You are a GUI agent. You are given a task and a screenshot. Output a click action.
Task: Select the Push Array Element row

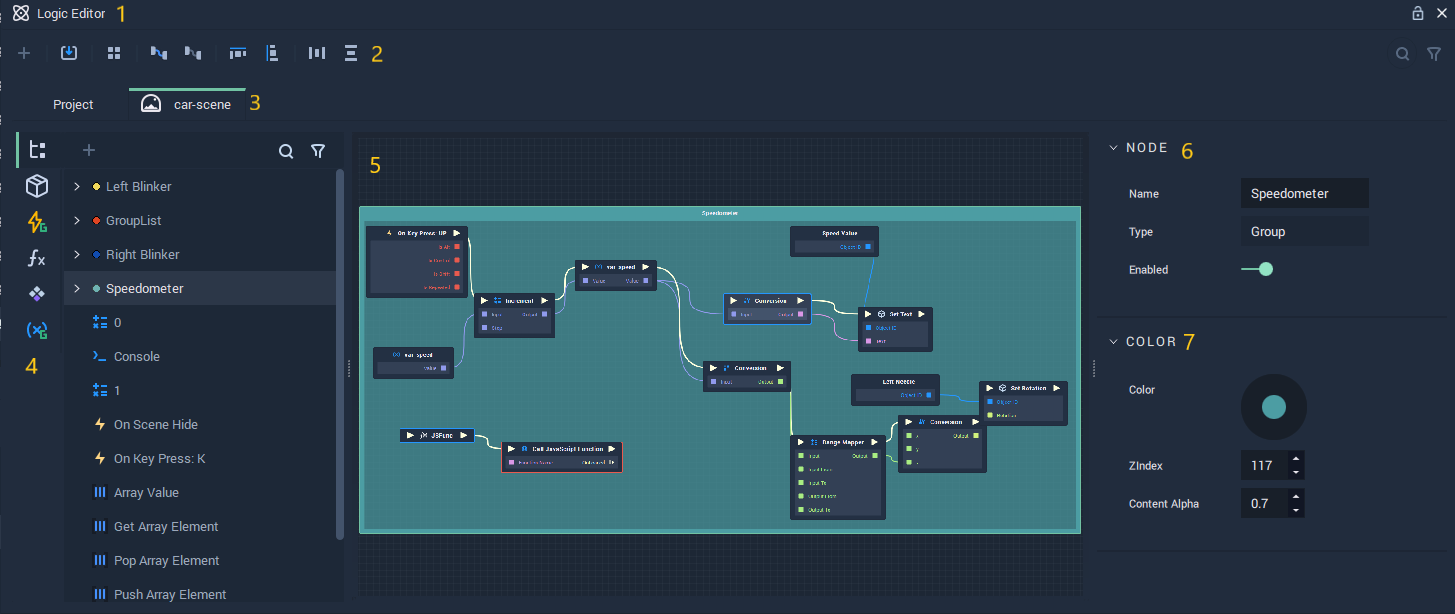(200, 594)
